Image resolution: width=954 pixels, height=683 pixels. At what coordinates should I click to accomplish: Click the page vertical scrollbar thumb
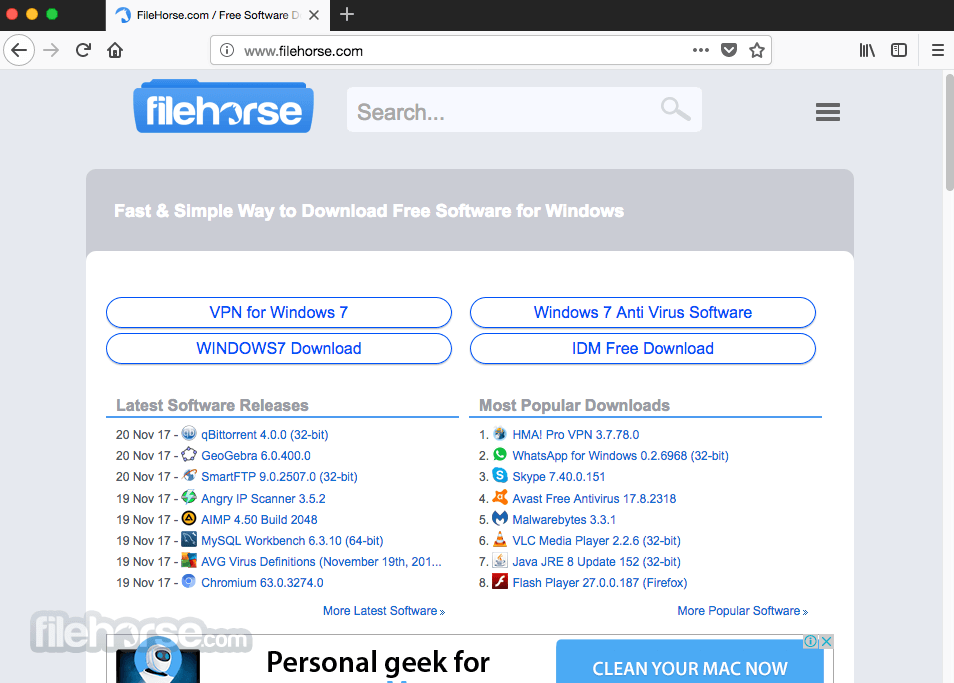pos(949,133)
